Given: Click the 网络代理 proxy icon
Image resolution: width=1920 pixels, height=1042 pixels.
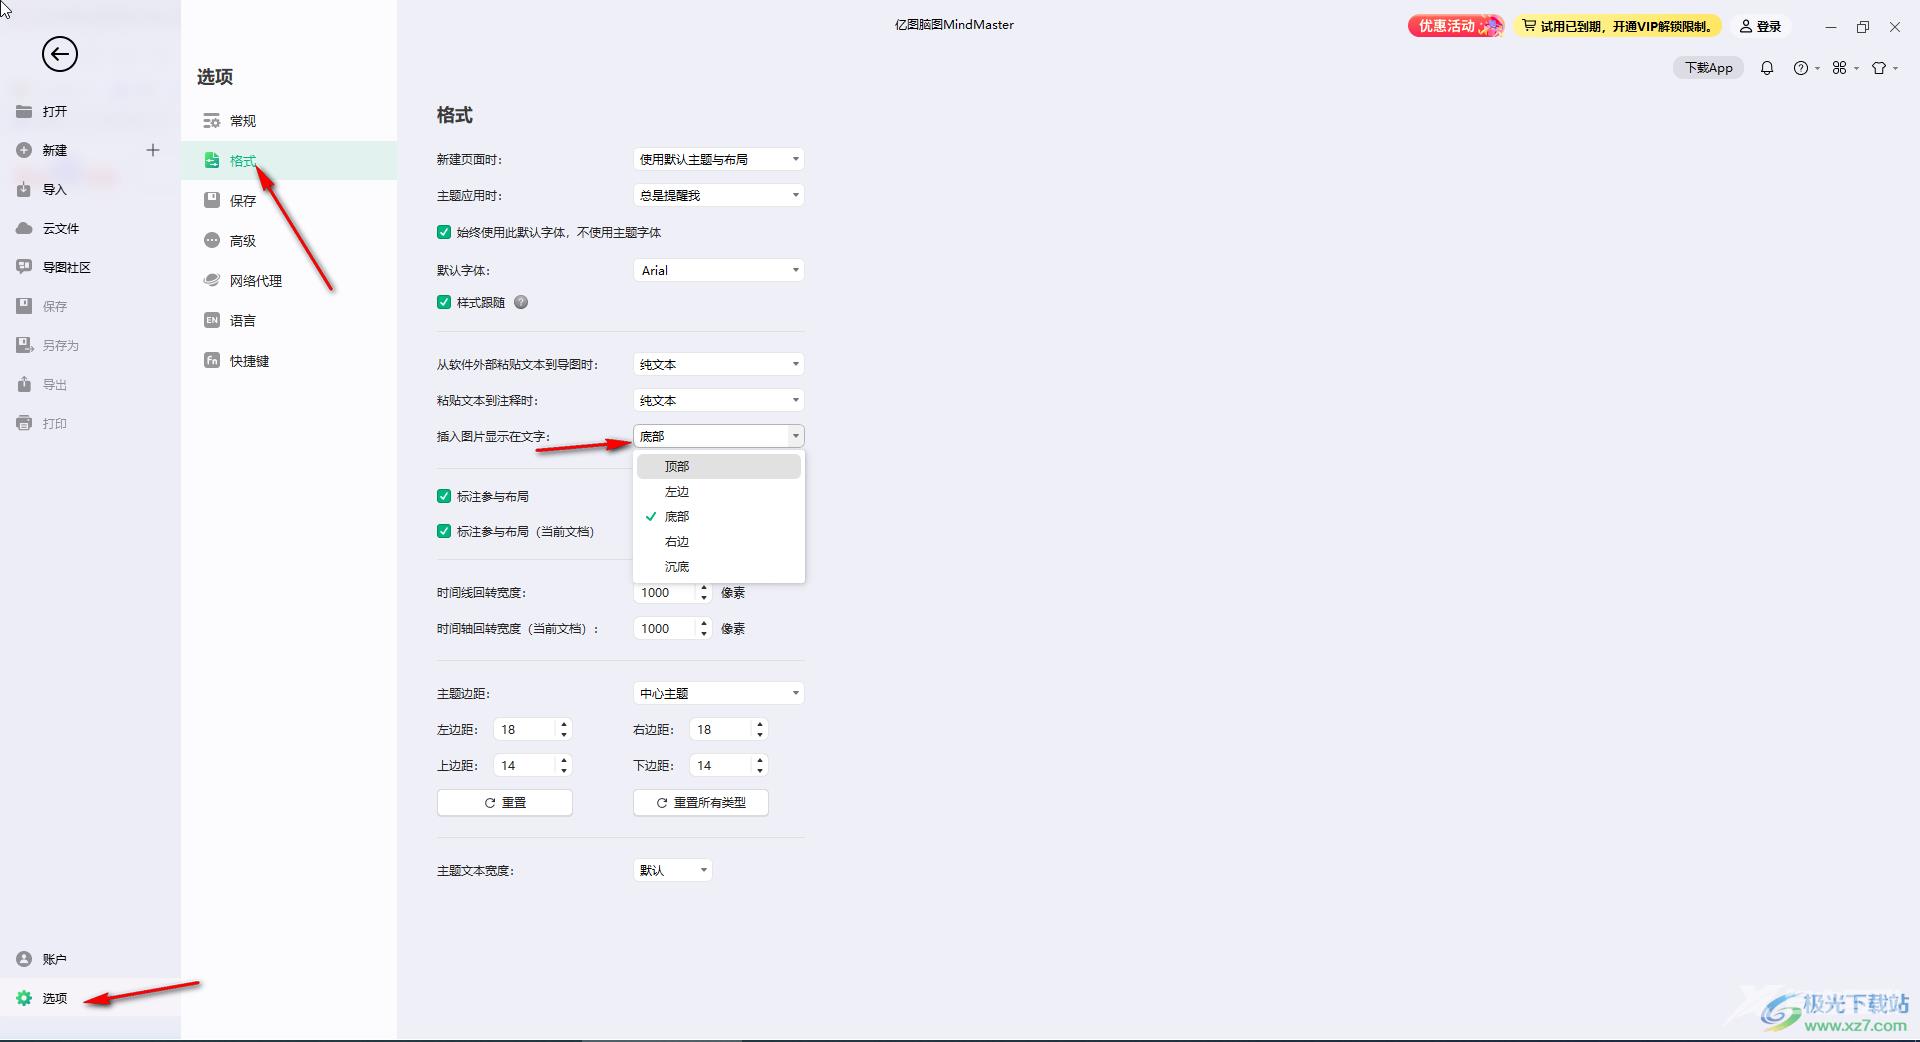Looking at the screenshot, I should point(212,281).
